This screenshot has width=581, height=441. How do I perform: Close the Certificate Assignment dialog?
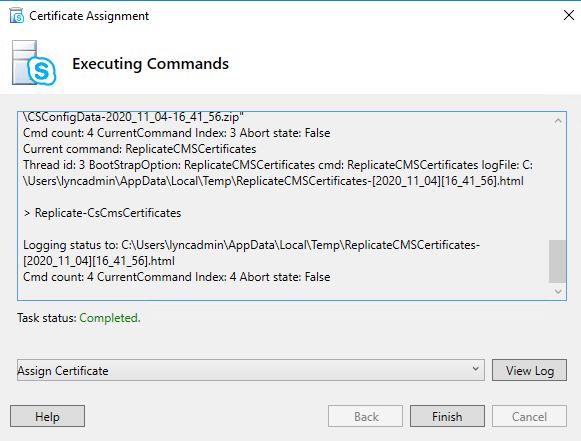click(568, 15)
